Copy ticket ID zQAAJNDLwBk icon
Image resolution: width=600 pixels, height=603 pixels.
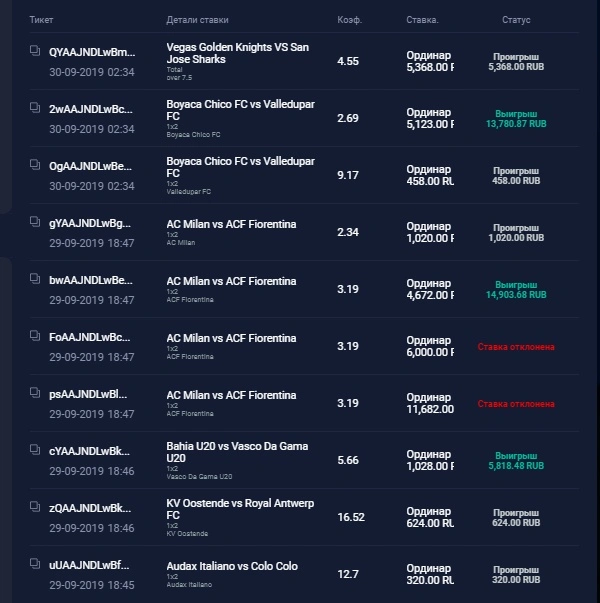pyautogui.click(x=35, y=506)
